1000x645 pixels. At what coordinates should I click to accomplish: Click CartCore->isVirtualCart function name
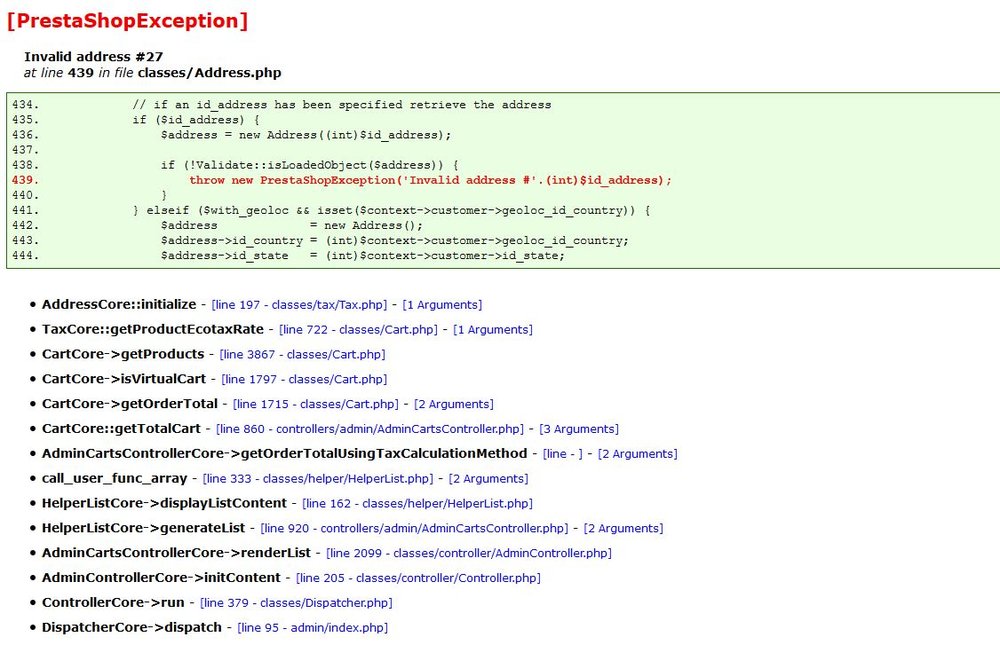tap(124, 380)
